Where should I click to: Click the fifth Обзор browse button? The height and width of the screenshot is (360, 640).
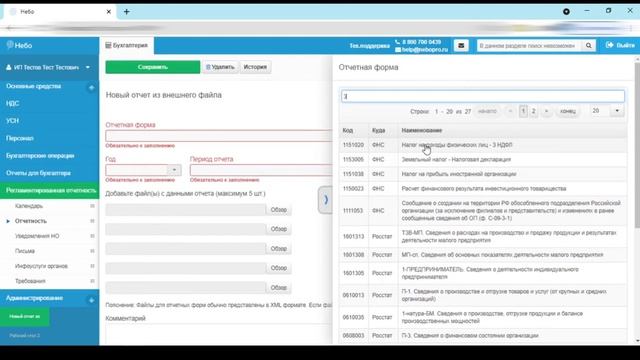coord(279,288)
